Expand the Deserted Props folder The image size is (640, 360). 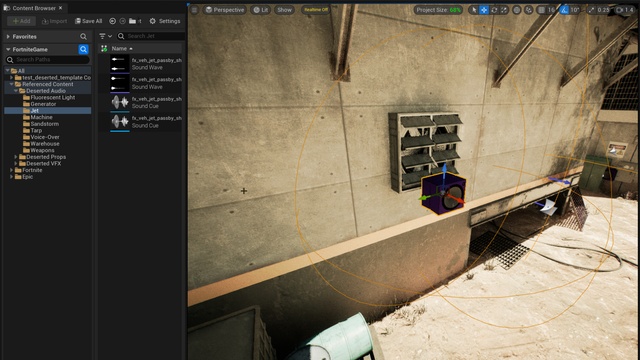tap(16, 157)
